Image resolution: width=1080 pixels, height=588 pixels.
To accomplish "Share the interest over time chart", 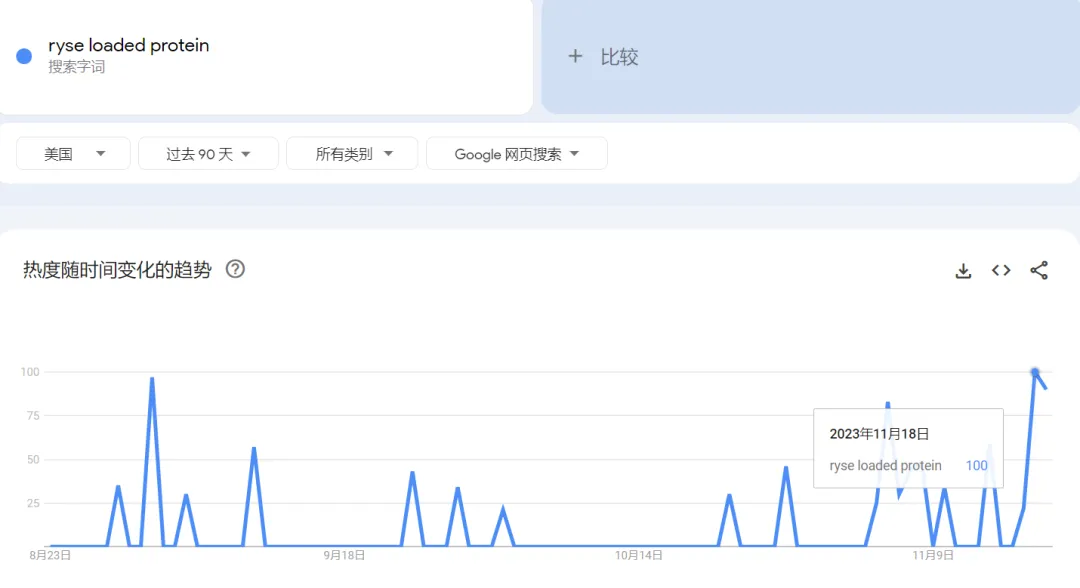I will coord(1039,271).
